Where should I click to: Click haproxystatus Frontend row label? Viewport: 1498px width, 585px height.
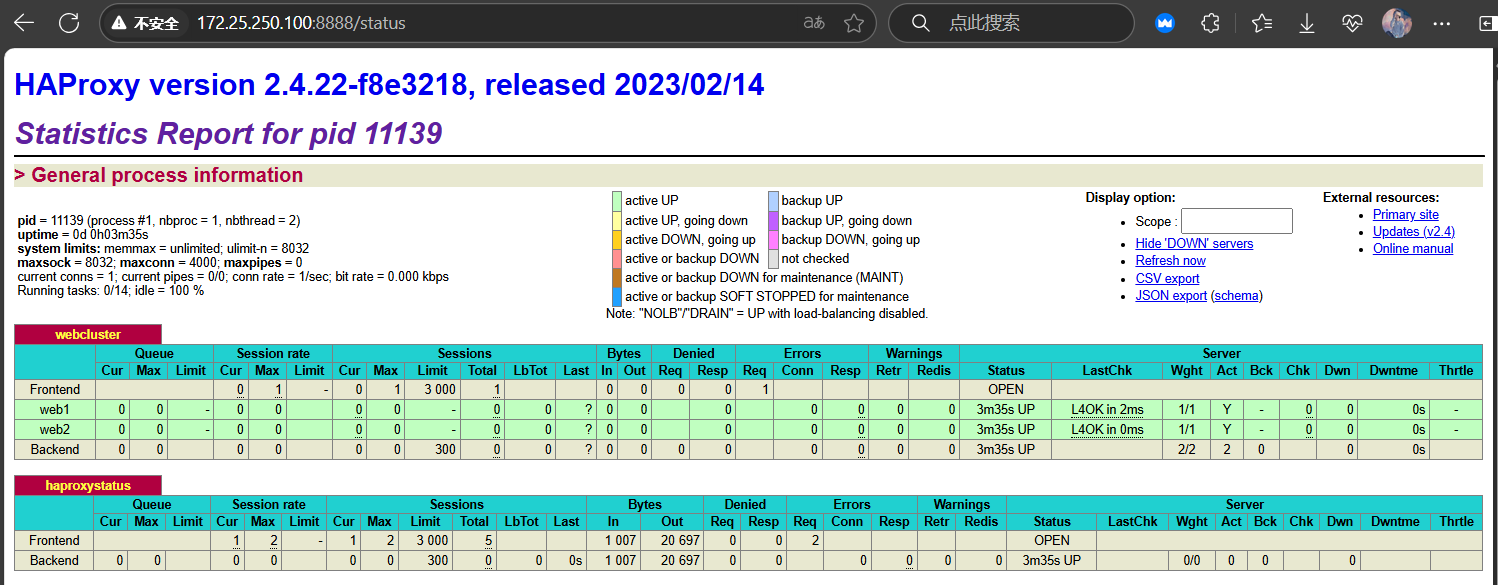[55, 540]
